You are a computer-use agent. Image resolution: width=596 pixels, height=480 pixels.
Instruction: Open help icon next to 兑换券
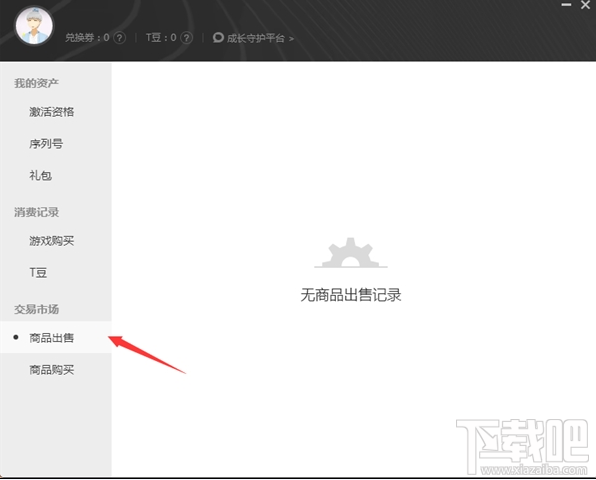119,38
